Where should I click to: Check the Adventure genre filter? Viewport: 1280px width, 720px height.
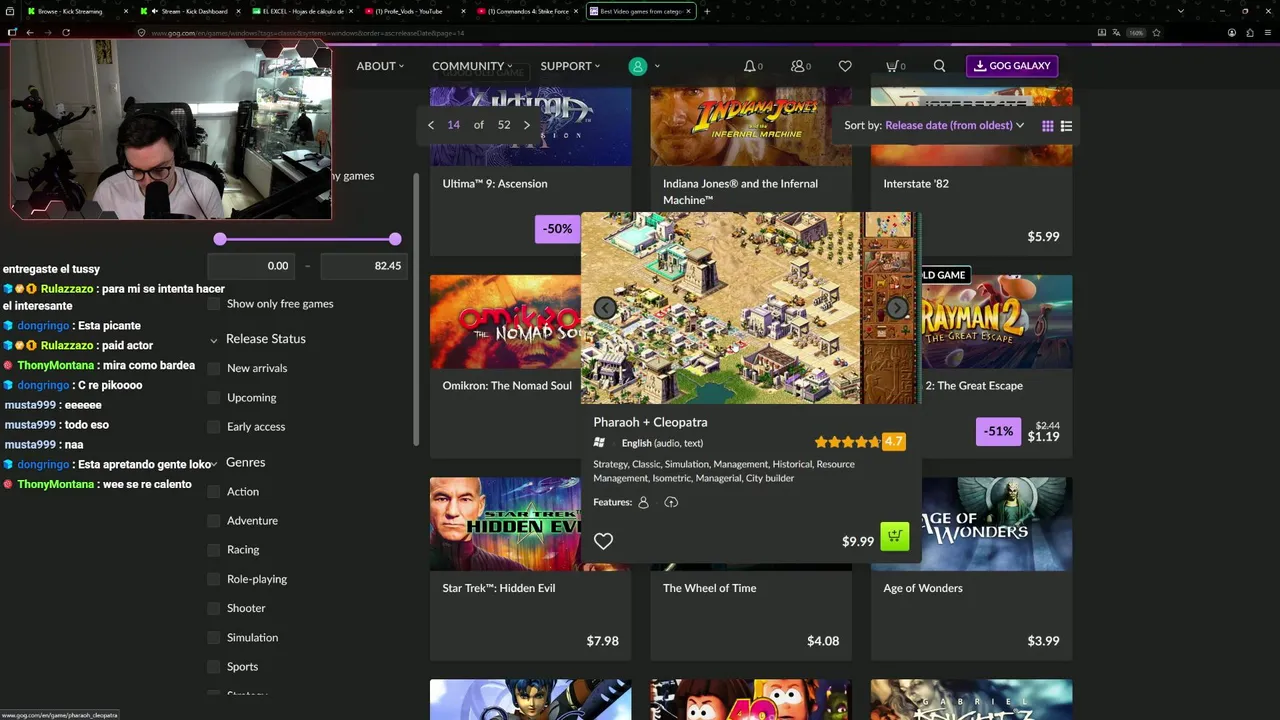(x=214, y=521)
